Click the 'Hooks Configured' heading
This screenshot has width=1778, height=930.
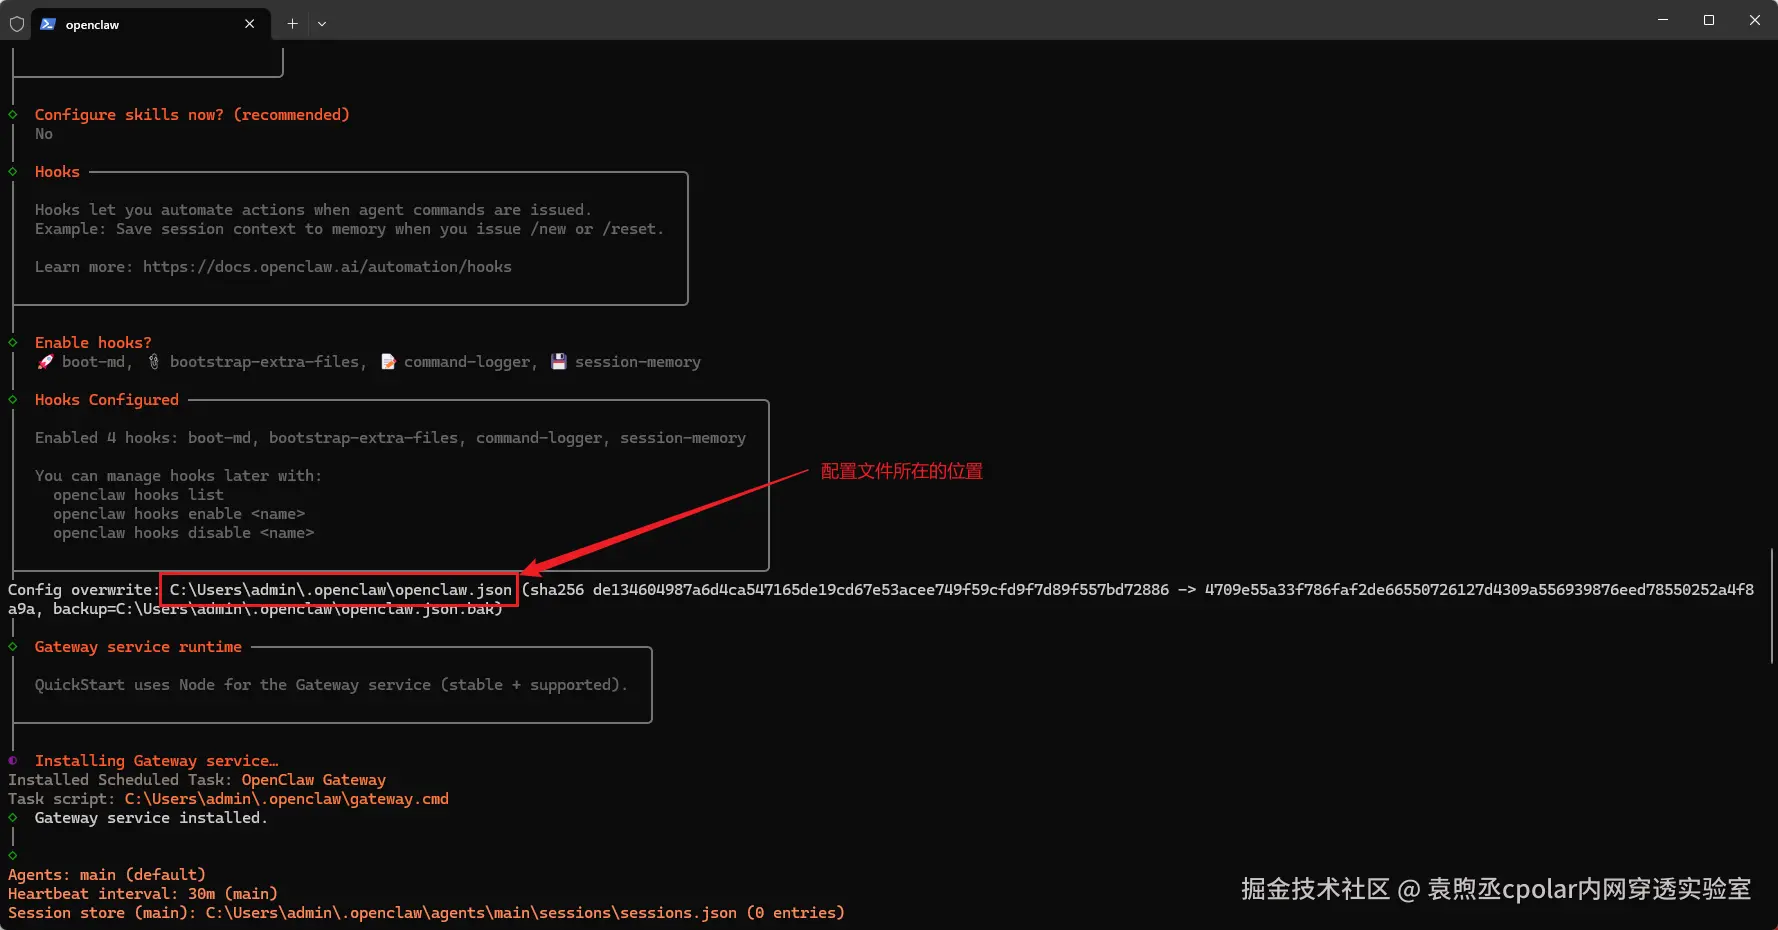coord(107,400)
